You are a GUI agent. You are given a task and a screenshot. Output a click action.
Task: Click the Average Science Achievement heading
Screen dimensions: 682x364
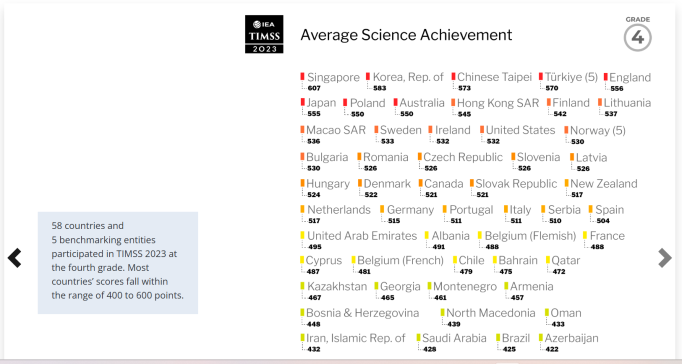click(x=406, y=35)
